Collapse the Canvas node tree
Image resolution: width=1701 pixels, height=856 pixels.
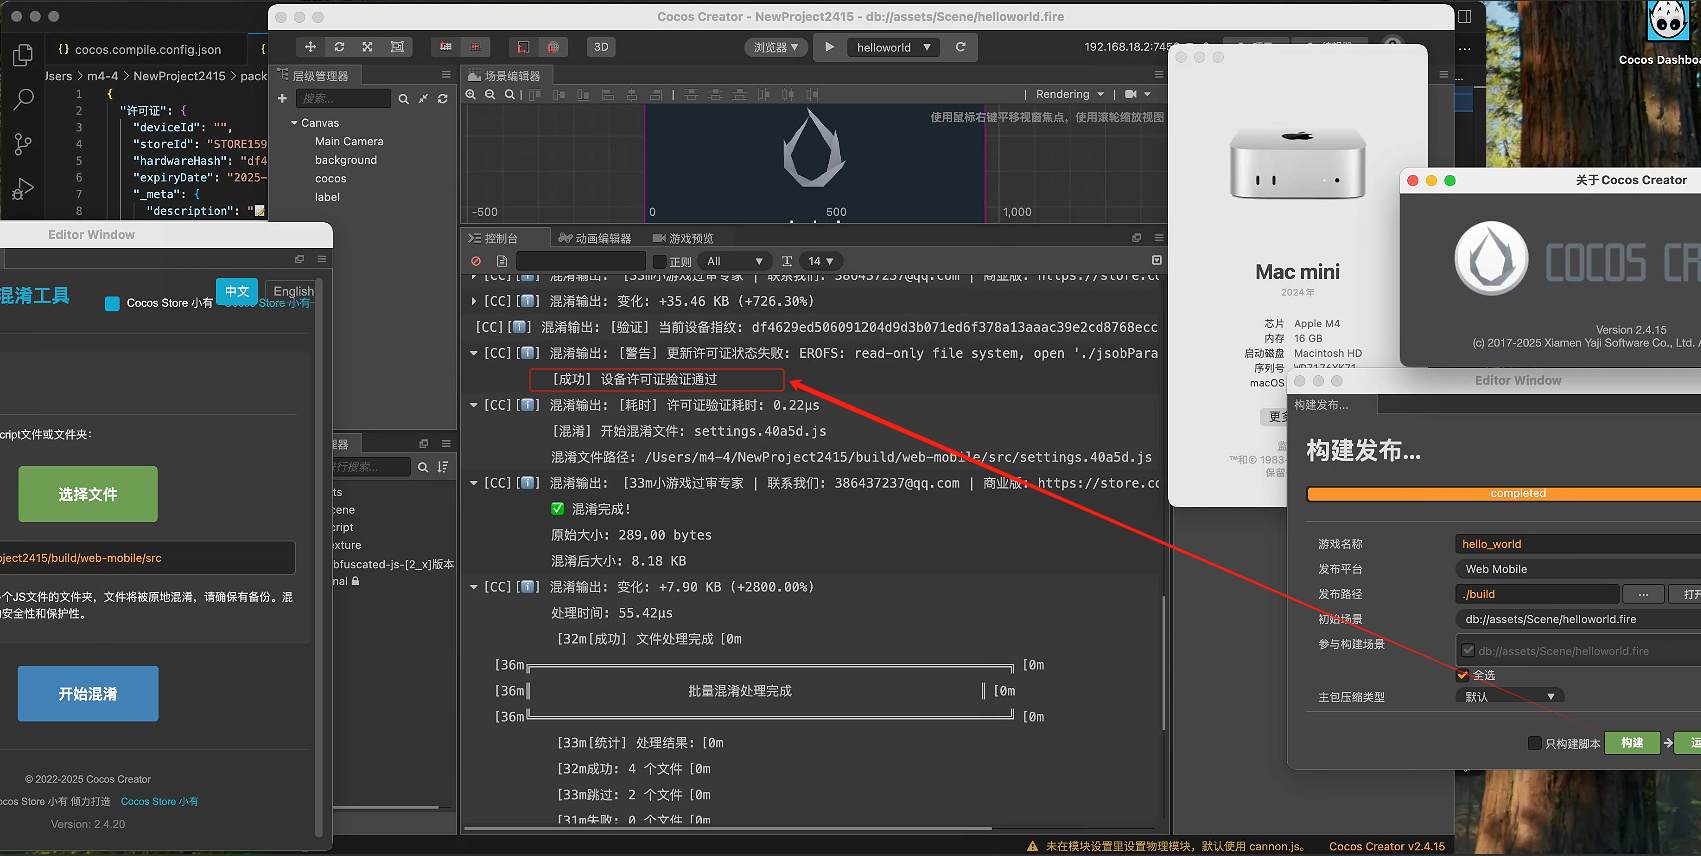pyautogui.click(x=294, y=123)
